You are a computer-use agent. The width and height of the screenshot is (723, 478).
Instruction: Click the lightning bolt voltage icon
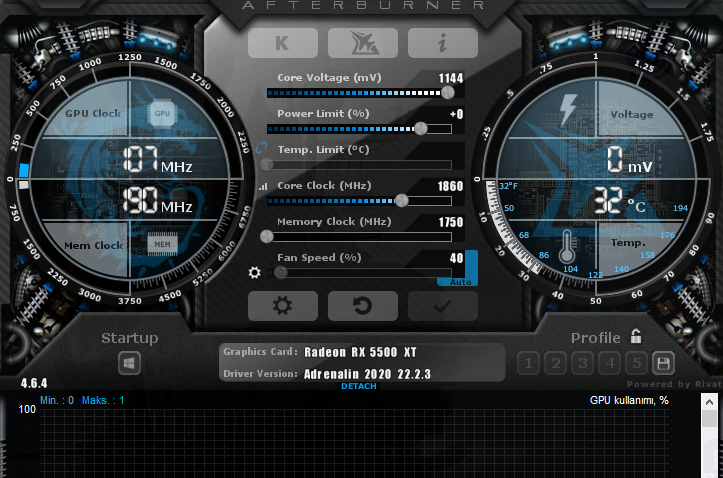click(568, 110)
